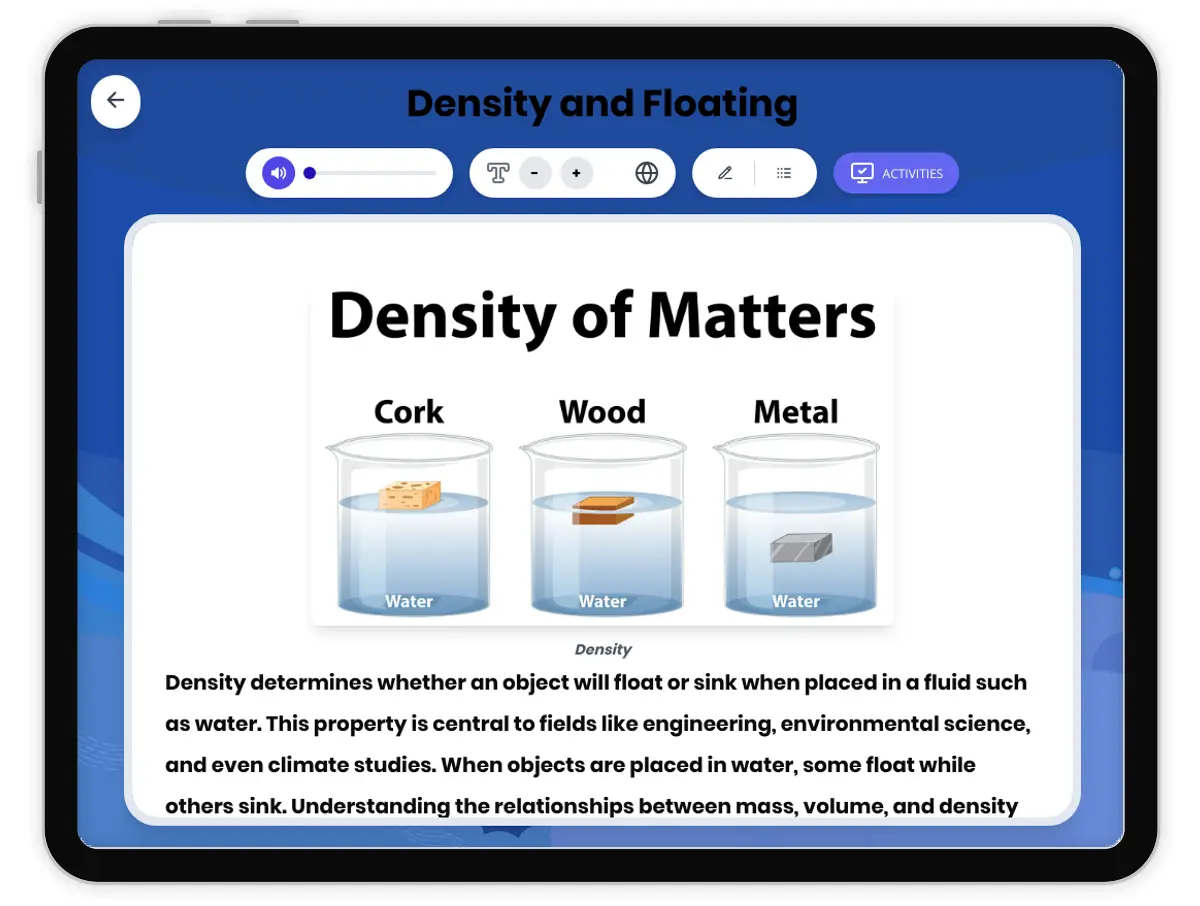Select the pencil annotation tool

click(x=725, y=173)
